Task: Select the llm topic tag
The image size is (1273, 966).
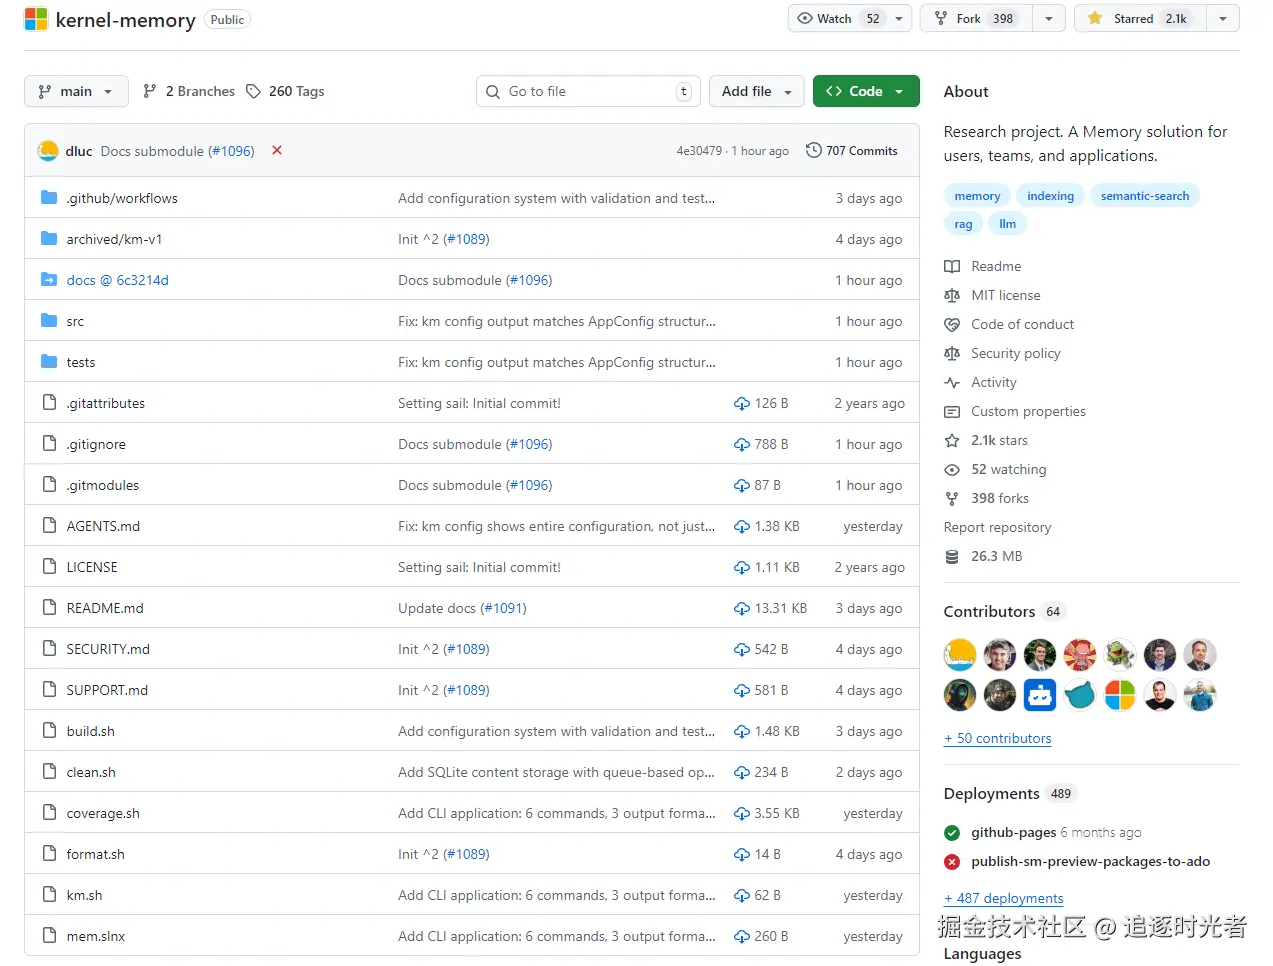Action: (1007, 224)
